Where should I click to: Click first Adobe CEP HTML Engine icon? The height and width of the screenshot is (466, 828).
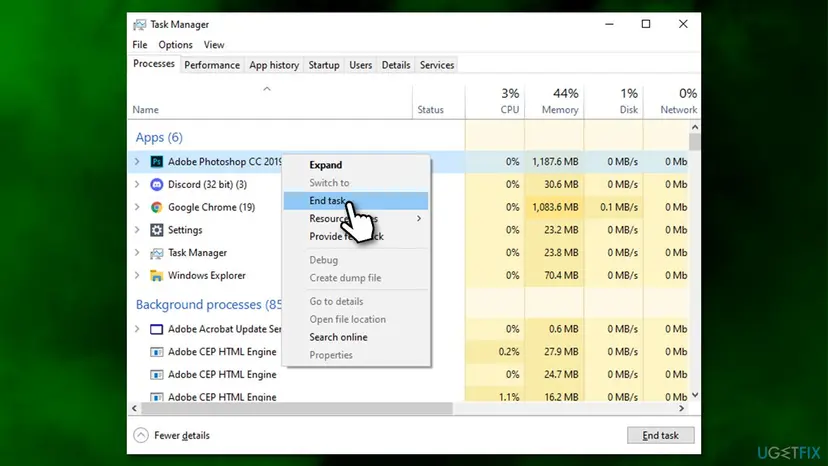pos(156,352)
